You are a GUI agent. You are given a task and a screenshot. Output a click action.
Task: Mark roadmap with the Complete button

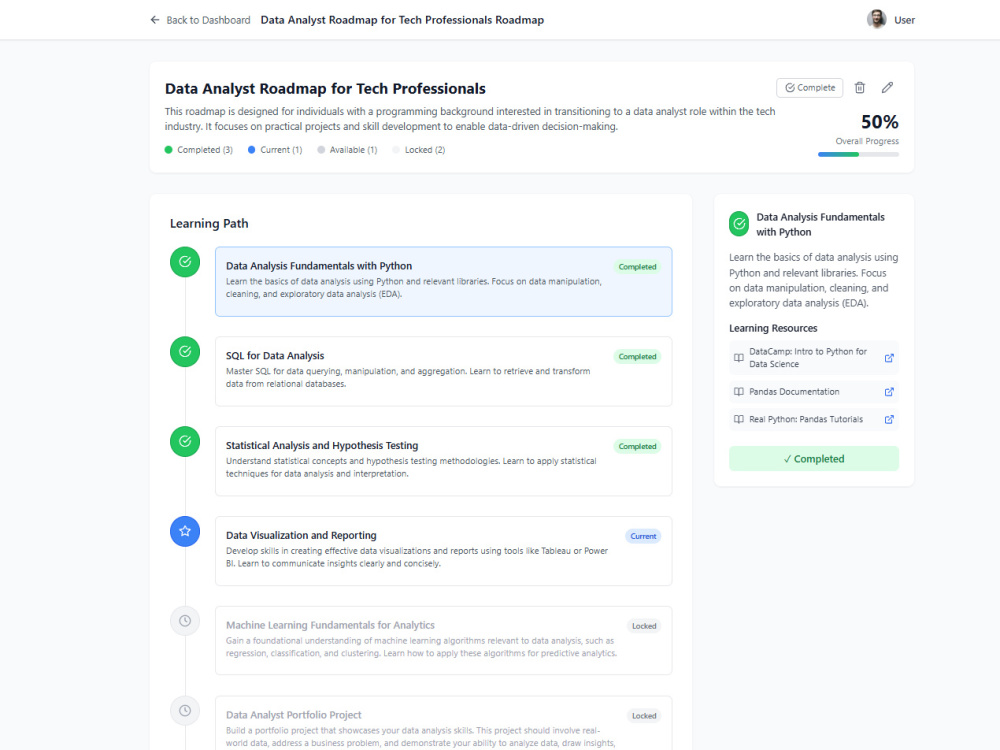coord(809,87)
